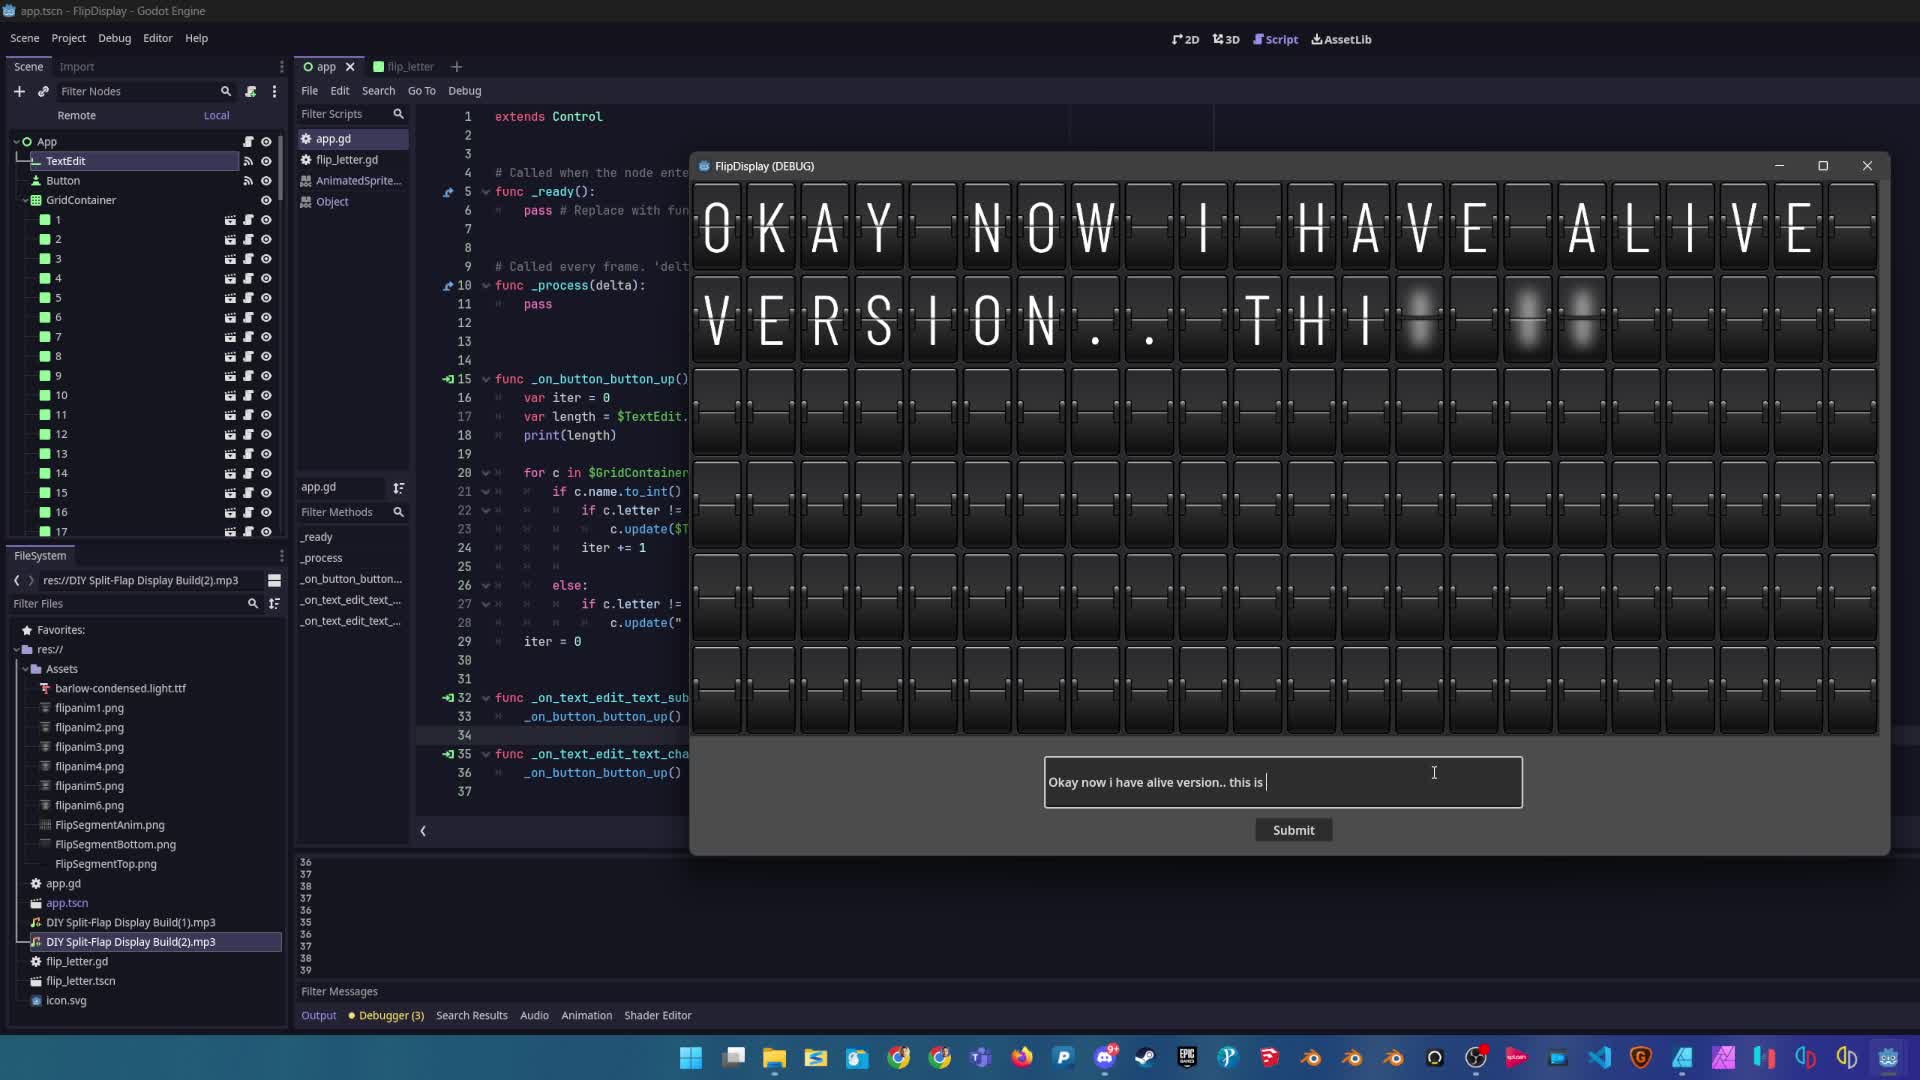Toggle visibility of the GridContainer node

[x=266, y=200]
